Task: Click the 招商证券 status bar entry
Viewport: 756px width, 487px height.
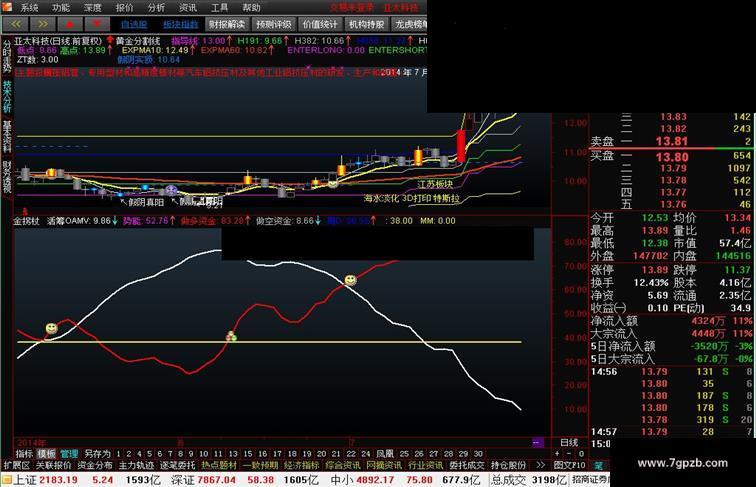Action: coord(590,479)
